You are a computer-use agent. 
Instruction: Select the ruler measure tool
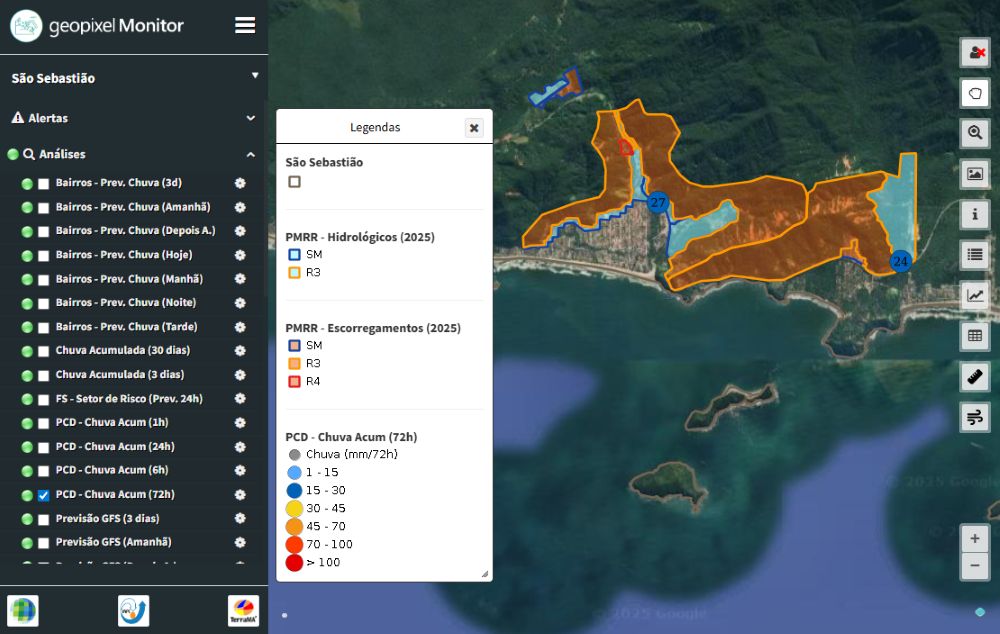coord(975,376)
